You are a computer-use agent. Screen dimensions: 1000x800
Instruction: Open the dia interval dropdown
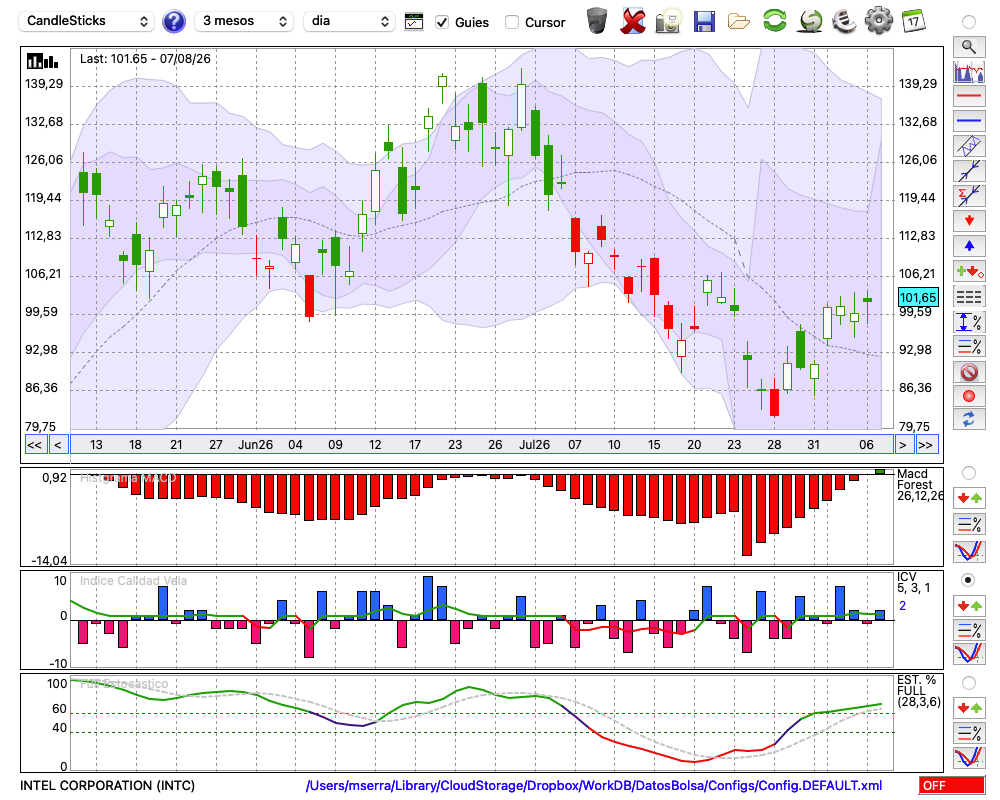click(349, 21)
